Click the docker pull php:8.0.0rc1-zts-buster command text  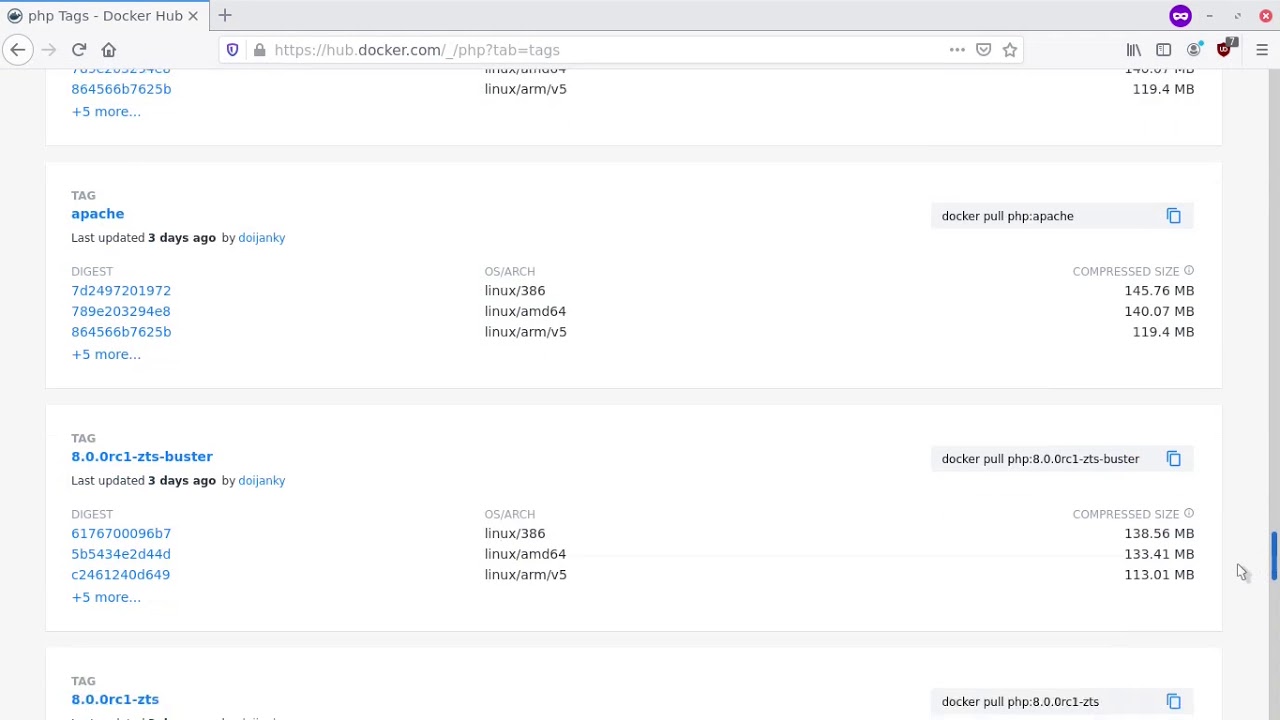(x=1040, y=459)
